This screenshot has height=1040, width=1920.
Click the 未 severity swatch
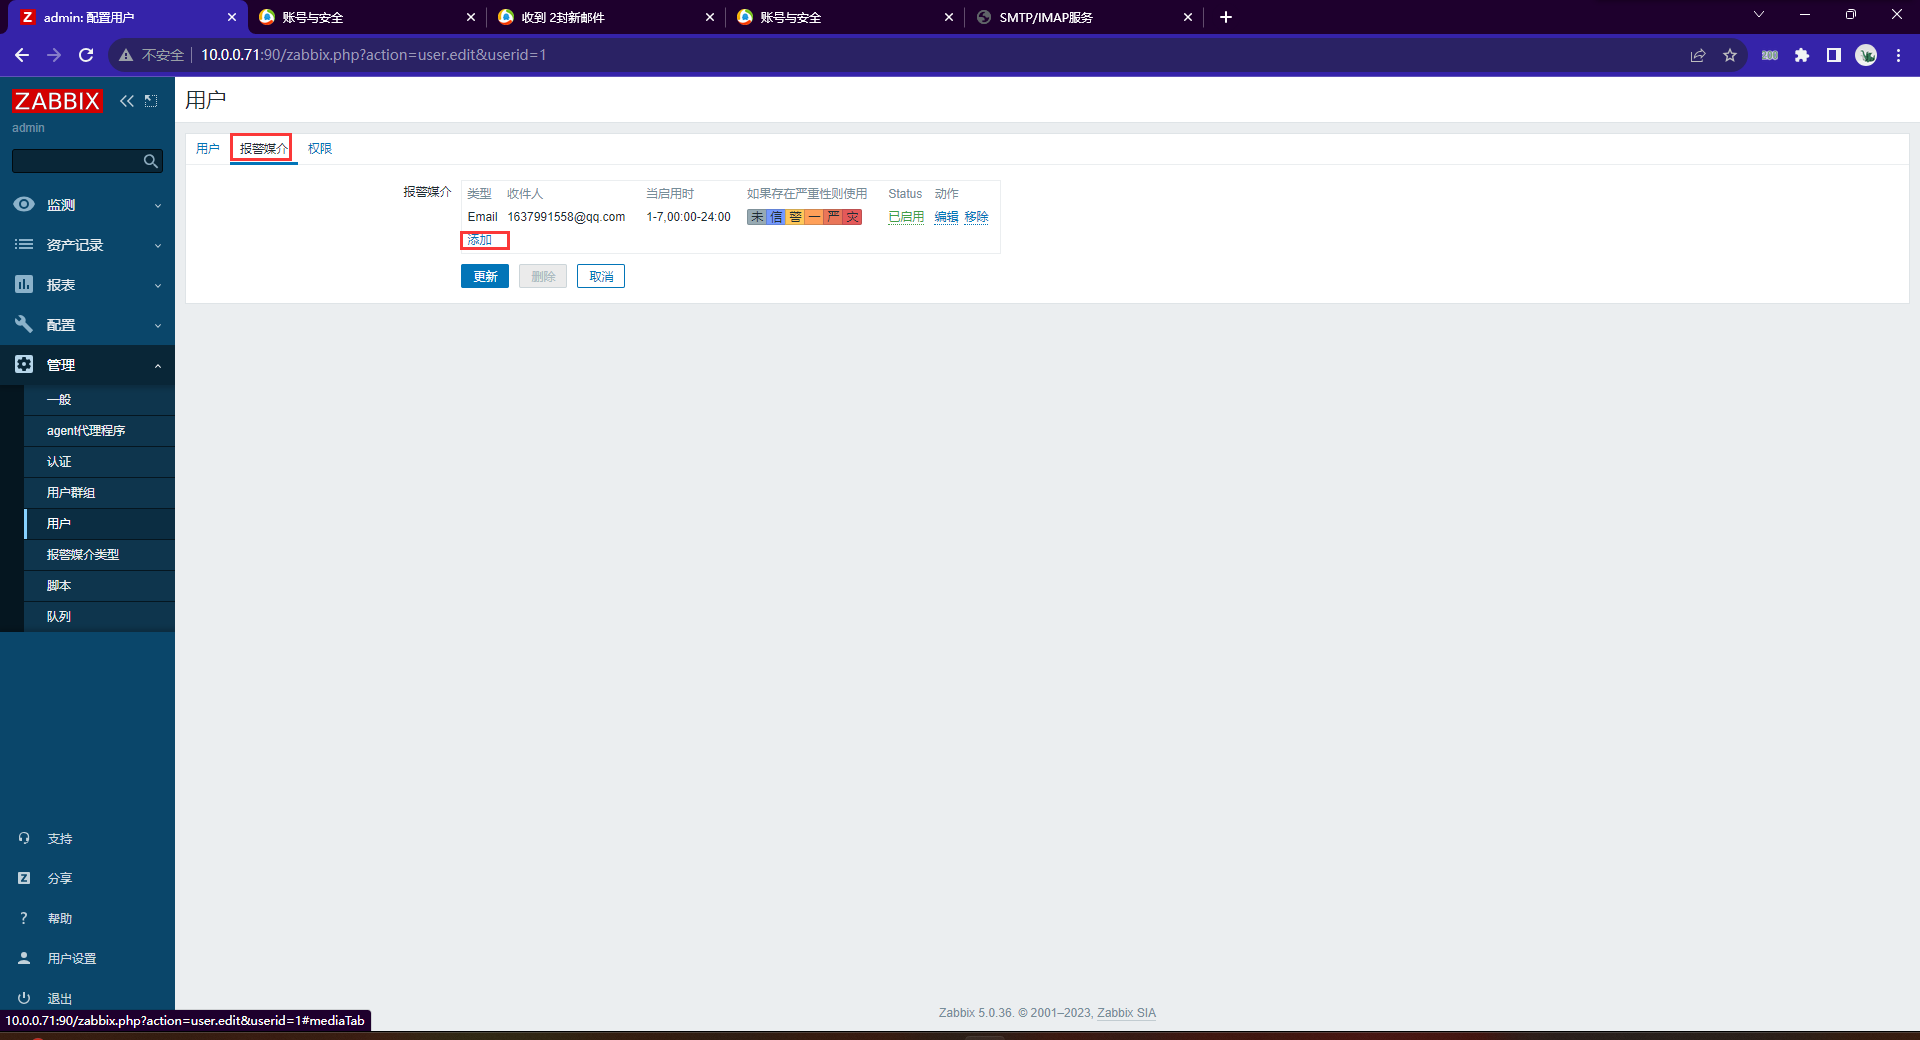click(757, 217)
